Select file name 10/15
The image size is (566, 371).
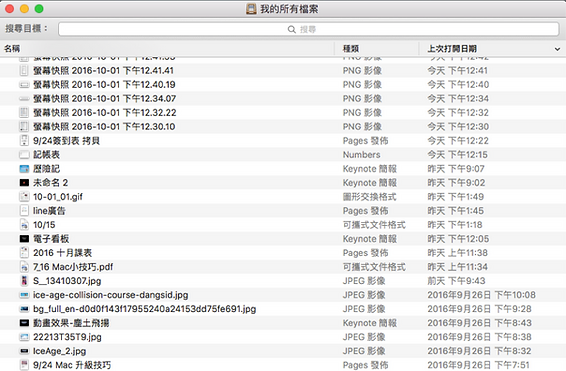(44, 225)
